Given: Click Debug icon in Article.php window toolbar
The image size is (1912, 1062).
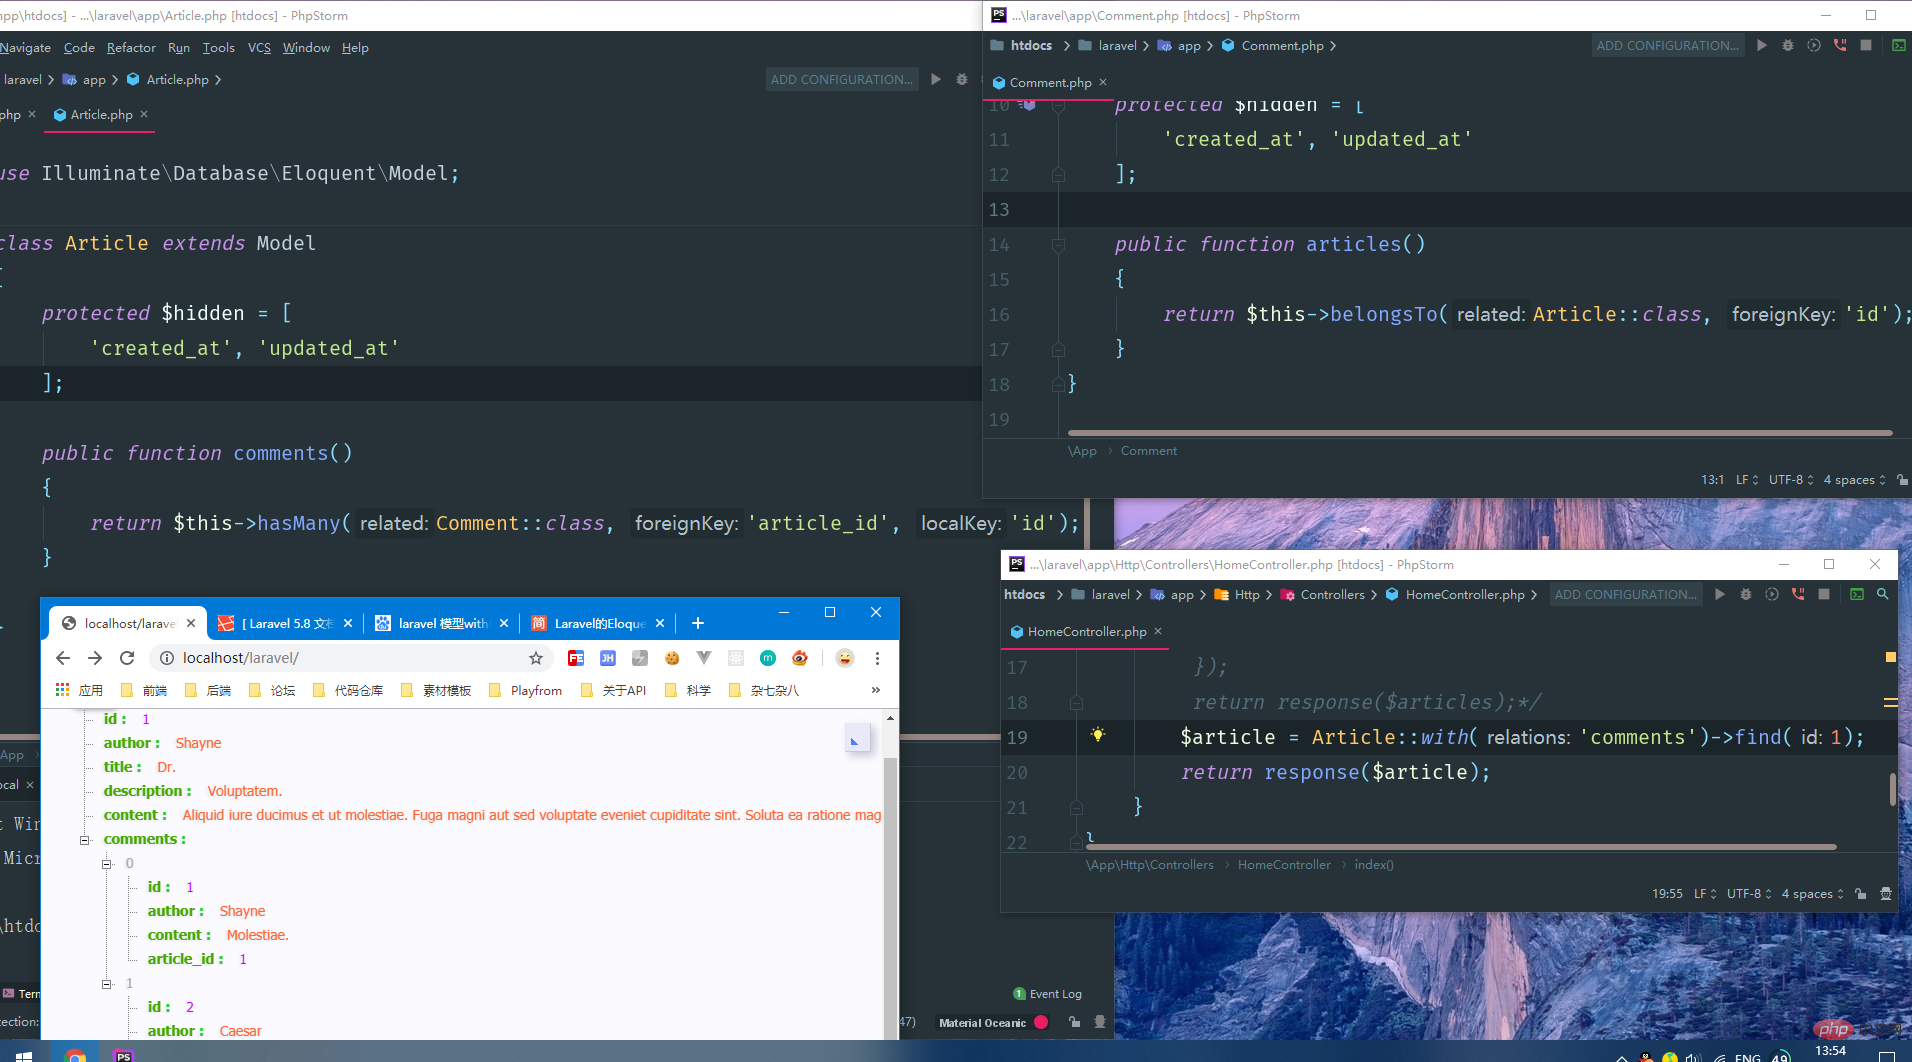Looking at the screenshot, I should click(x=962, y=79).
